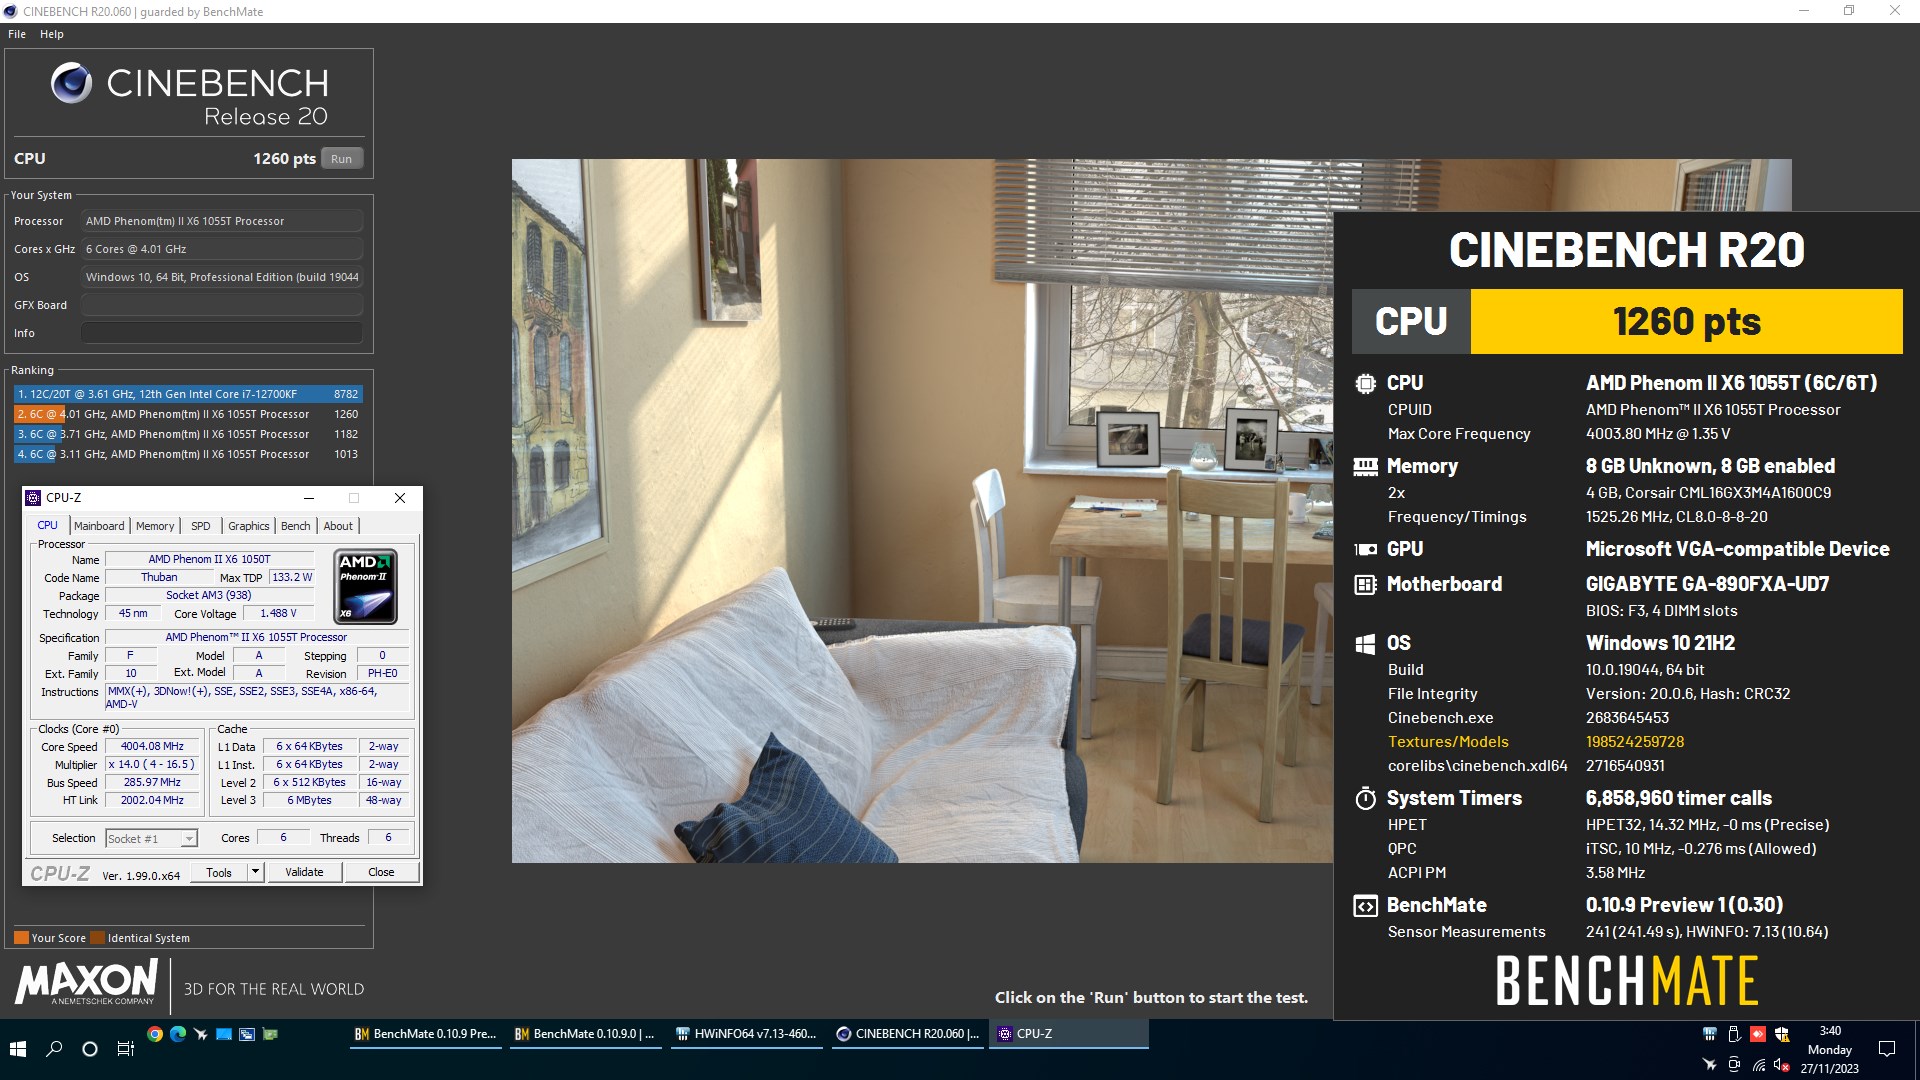Click the Safely Remove Hardware USB tray icon
Viewport: 1920px width, 1080px height.
(x=1734, y=1034)
